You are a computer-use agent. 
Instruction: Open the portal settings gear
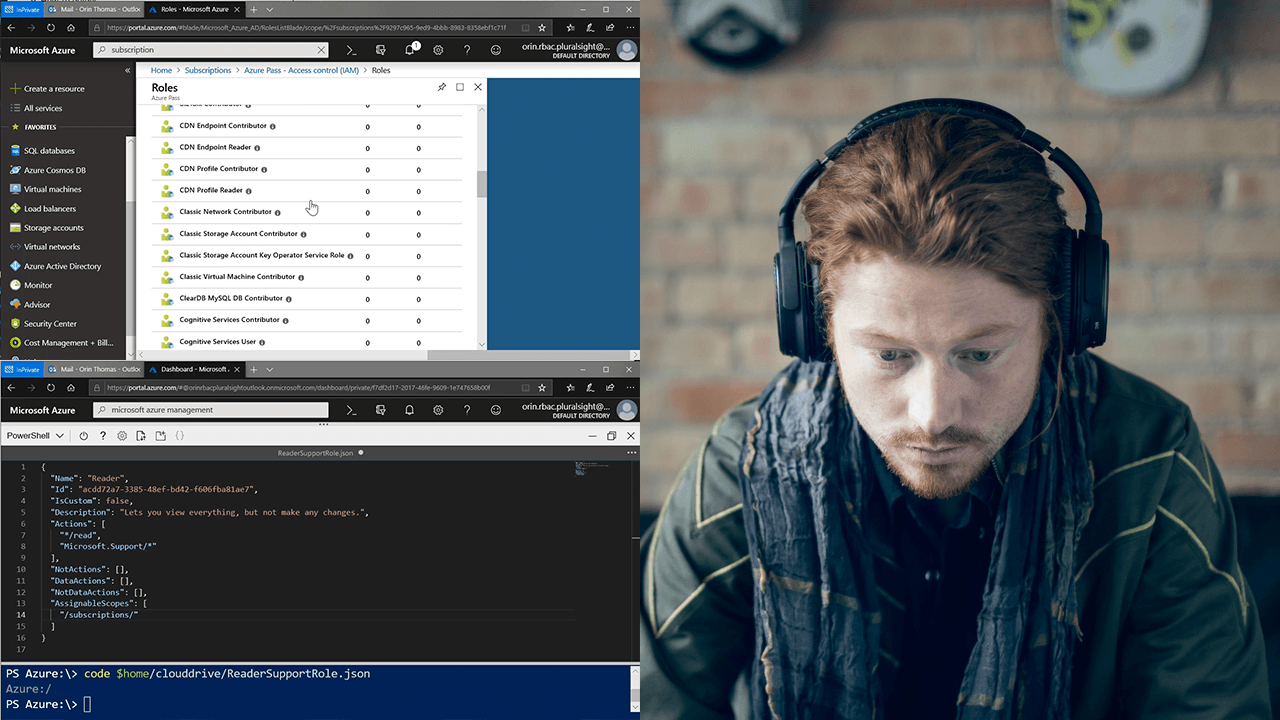pos(438,48)
